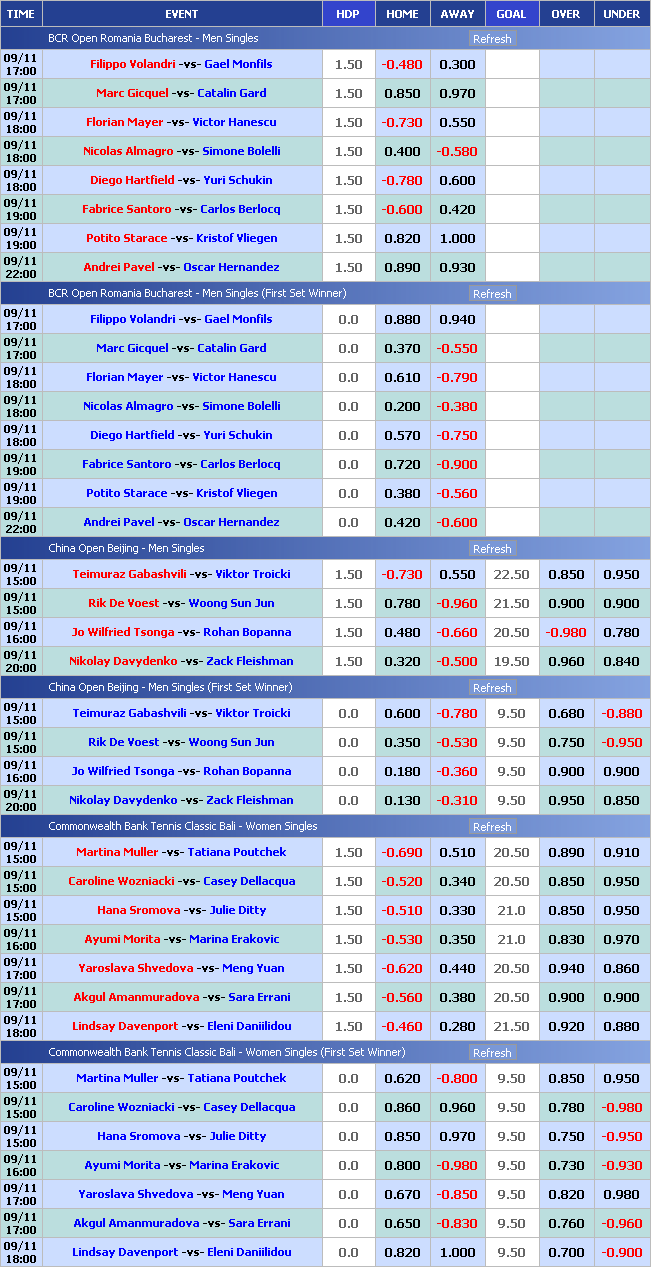Select 0.890 home odds for Pavel vs Hernandez

pos(402,267)
